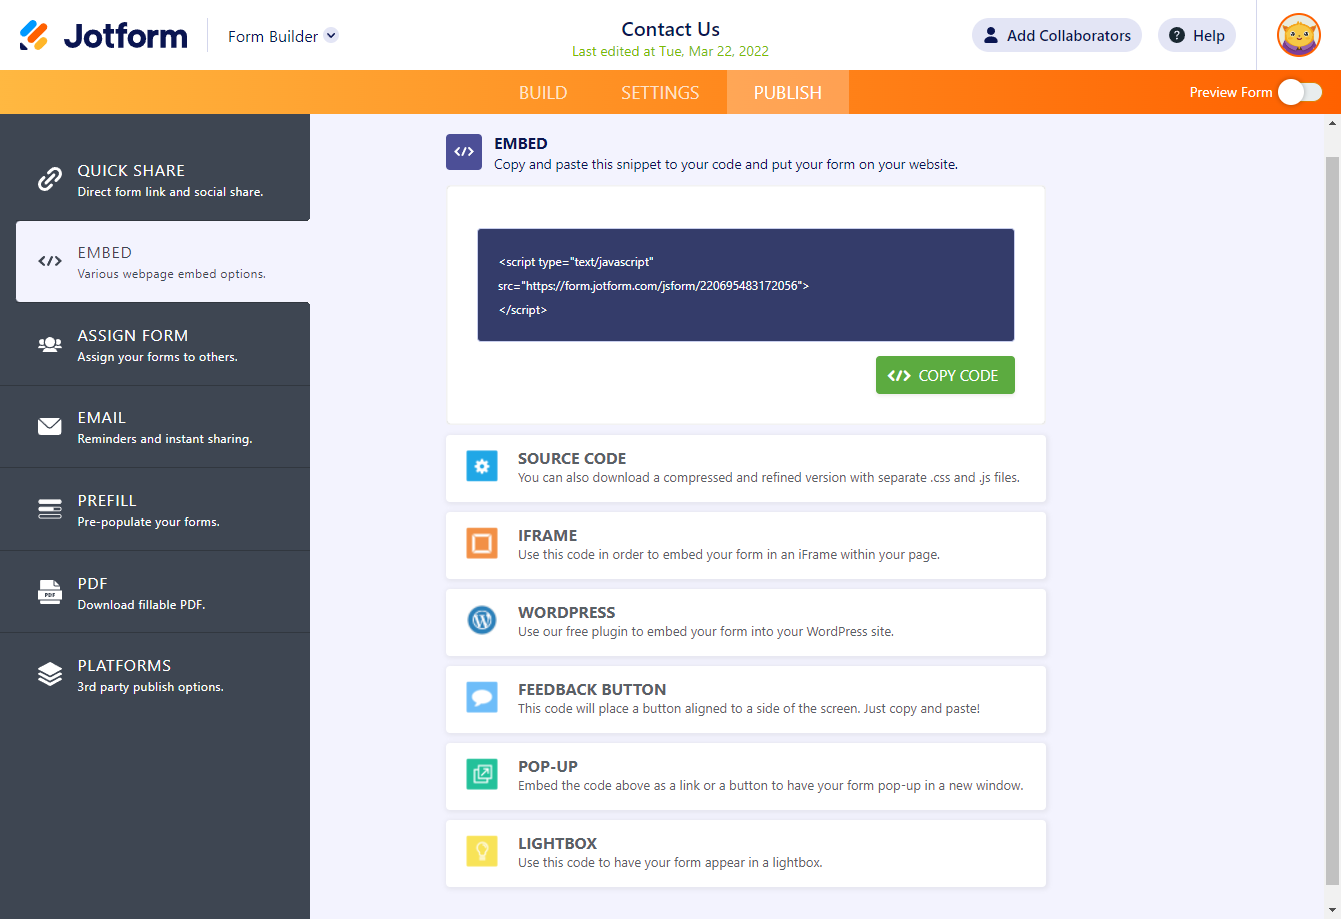Open the Assign Form sidebar item
Viewport: 1341px width, 919px height.
click(x=155, y=344)
